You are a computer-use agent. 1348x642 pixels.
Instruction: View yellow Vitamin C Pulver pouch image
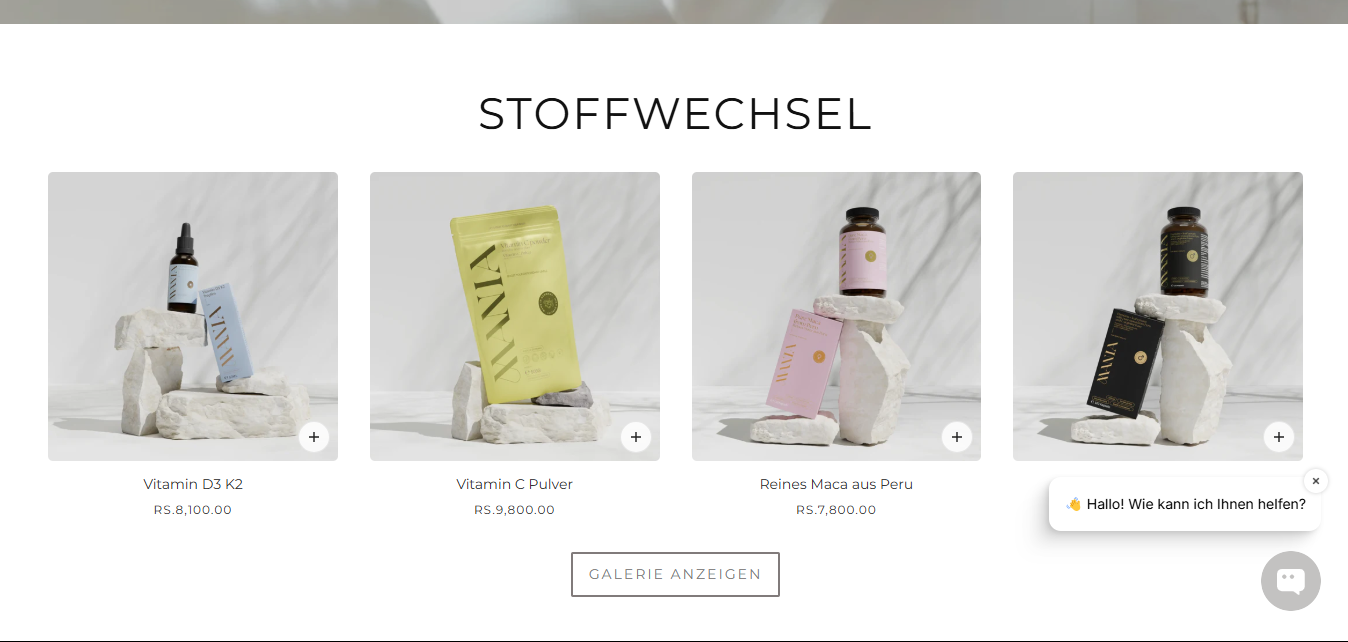click(x=515, y=316)
